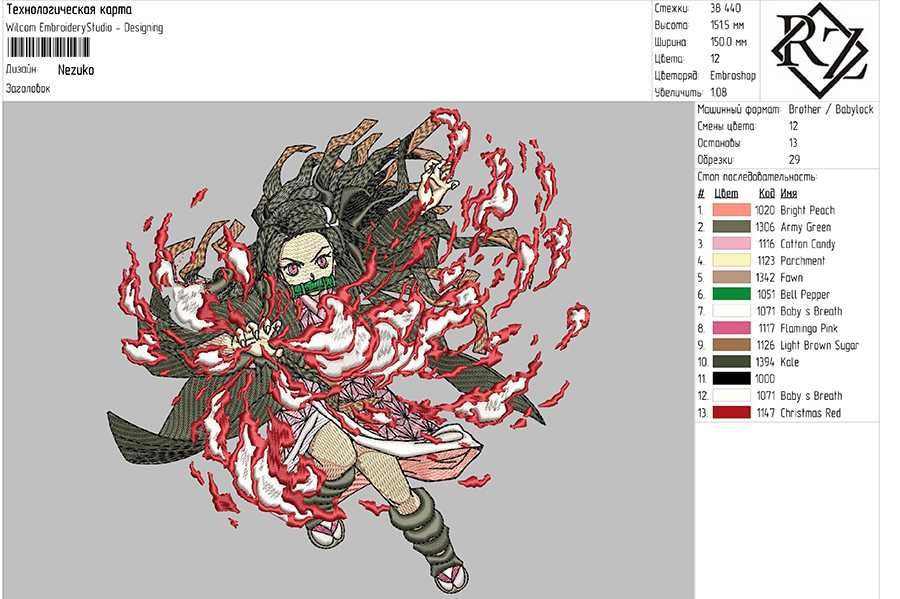Click the 'Цвет' column header
Image resolution: width=900 pixels, height=599 pixels.
pyautogui.click(x=726, y=193)
